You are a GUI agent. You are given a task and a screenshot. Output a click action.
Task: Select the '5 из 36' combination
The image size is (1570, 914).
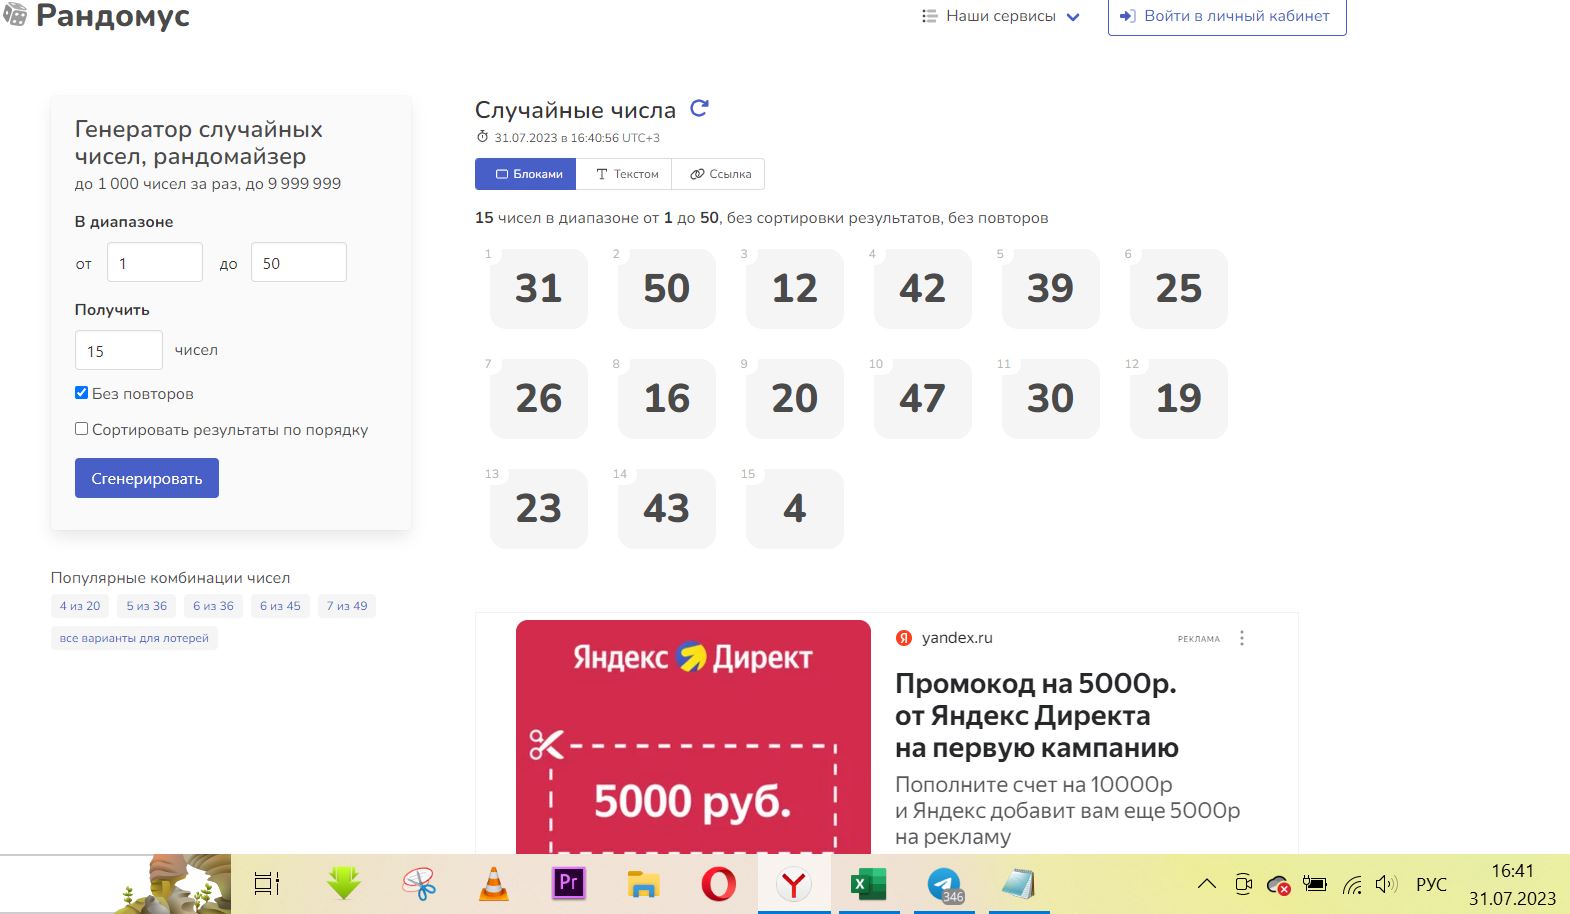(x=147, y=606)
